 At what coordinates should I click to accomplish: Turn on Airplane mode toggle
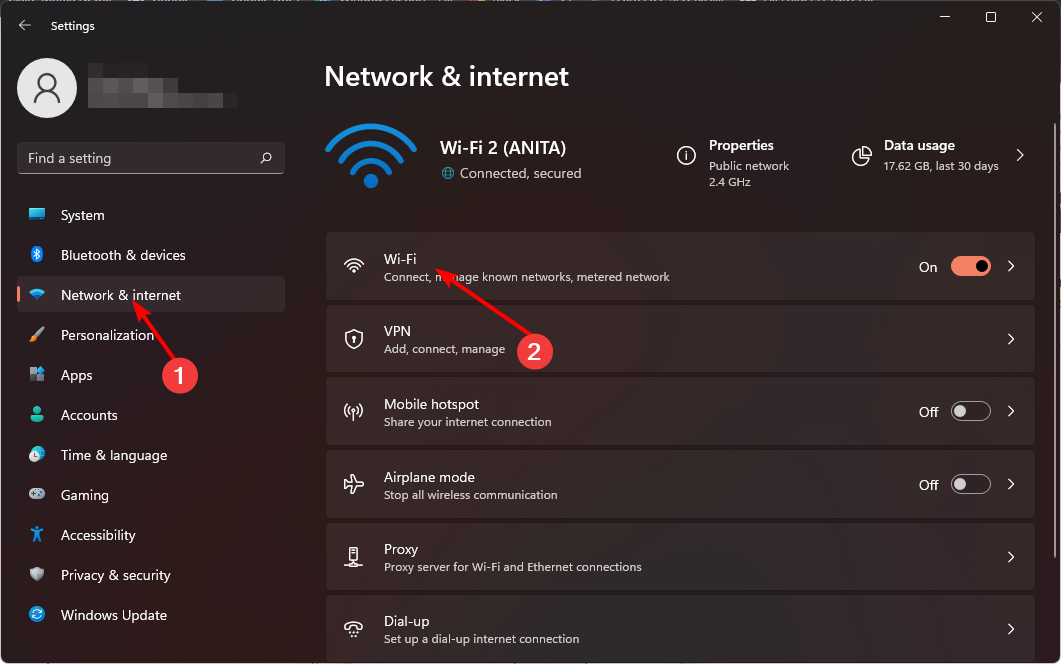click(970, 484)
